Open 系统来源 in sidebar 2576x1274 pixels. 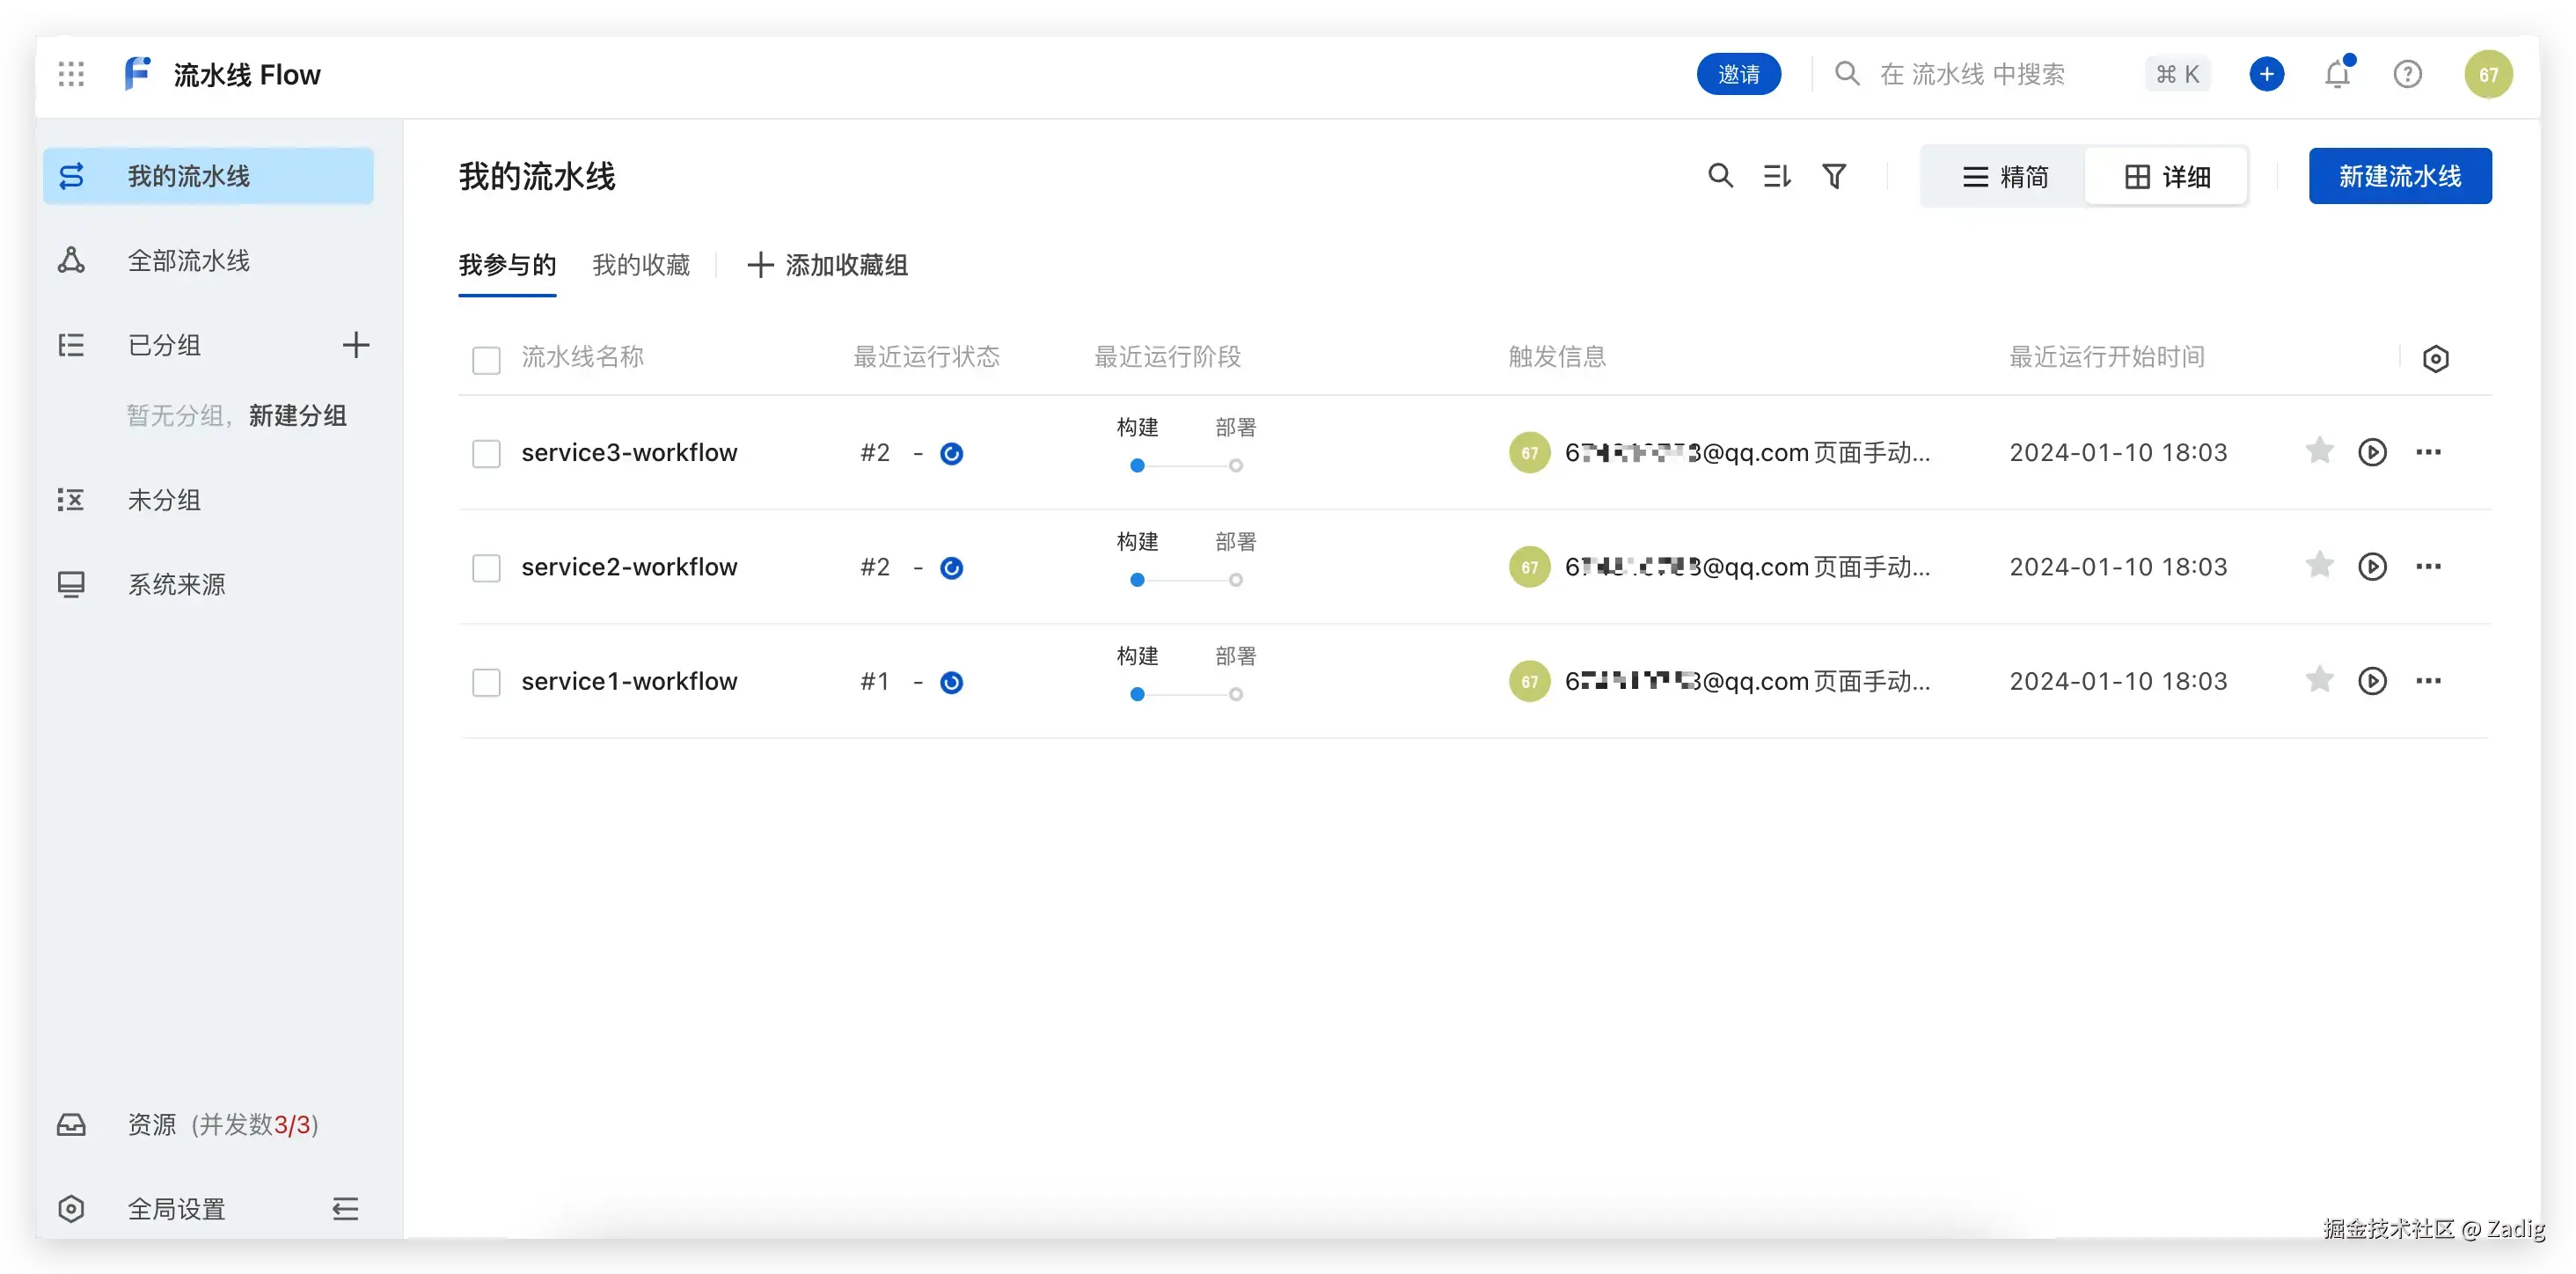click(x=208, y=584)
